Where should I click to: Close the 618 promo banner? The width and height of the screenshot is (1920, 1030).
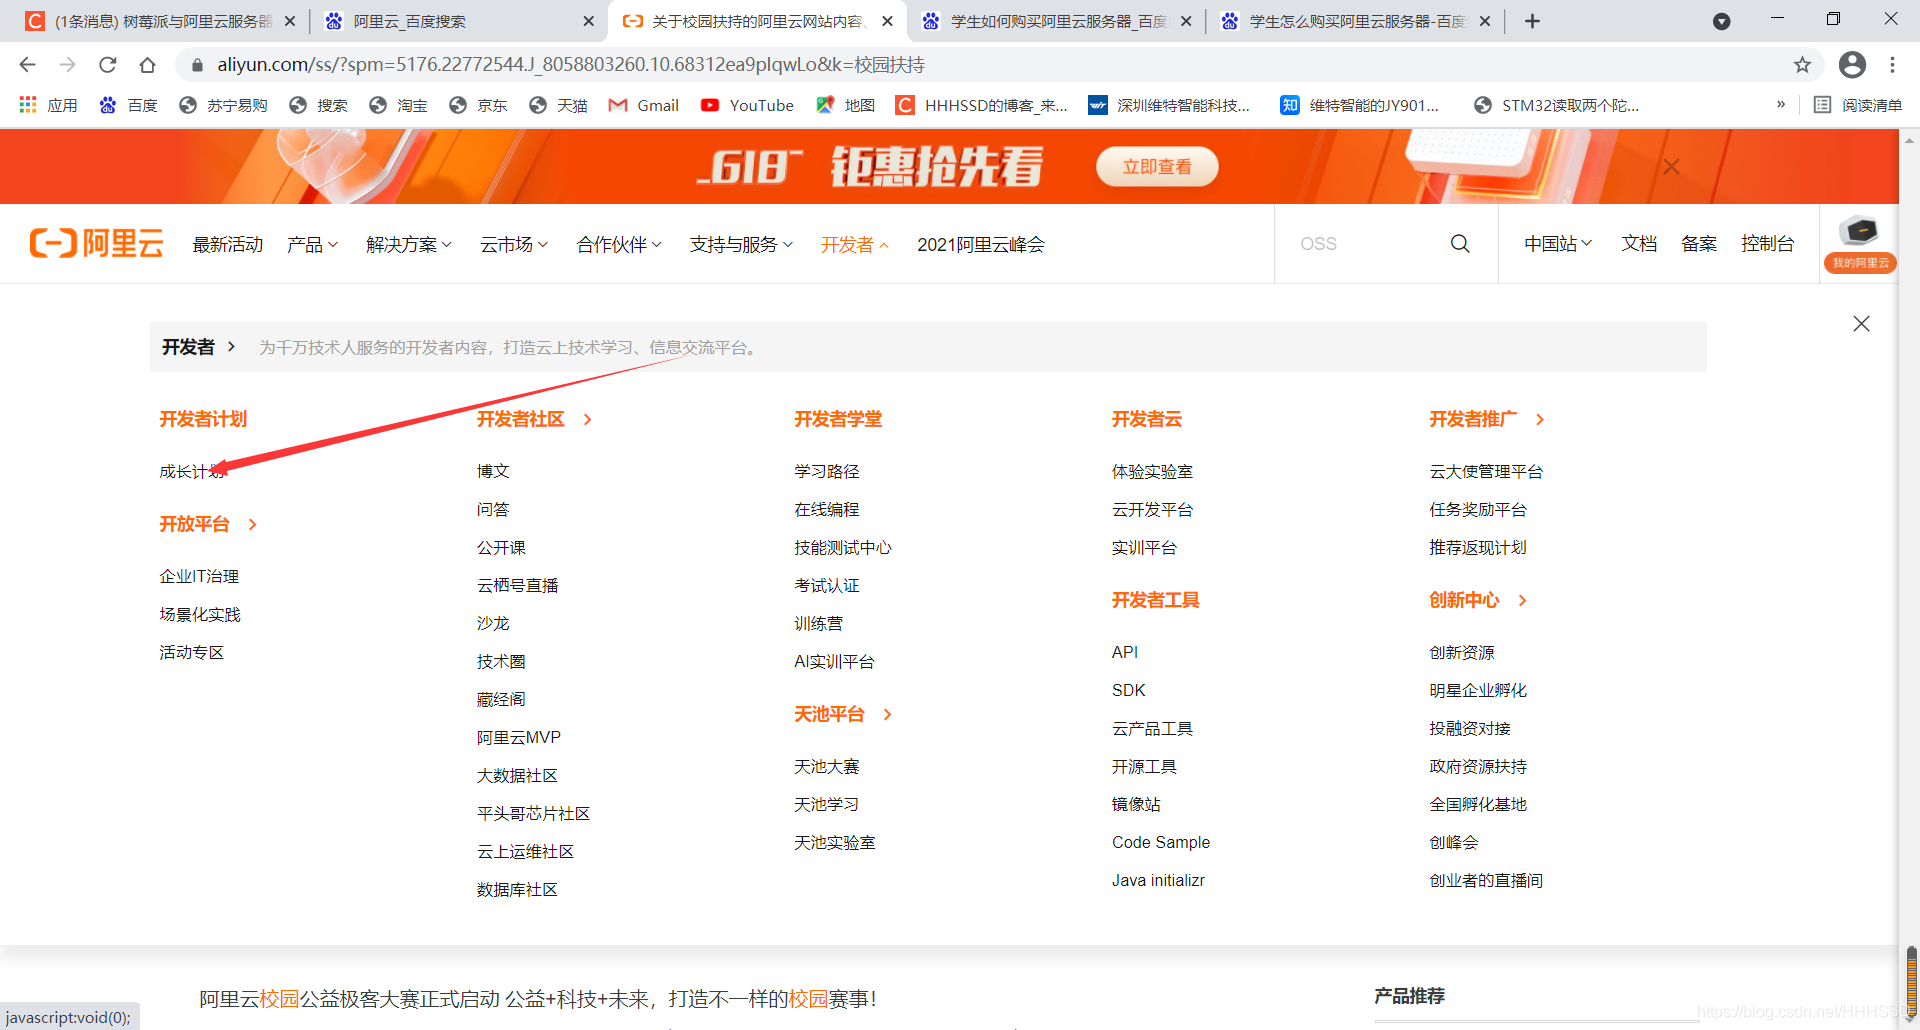[x=1671, y=167]
